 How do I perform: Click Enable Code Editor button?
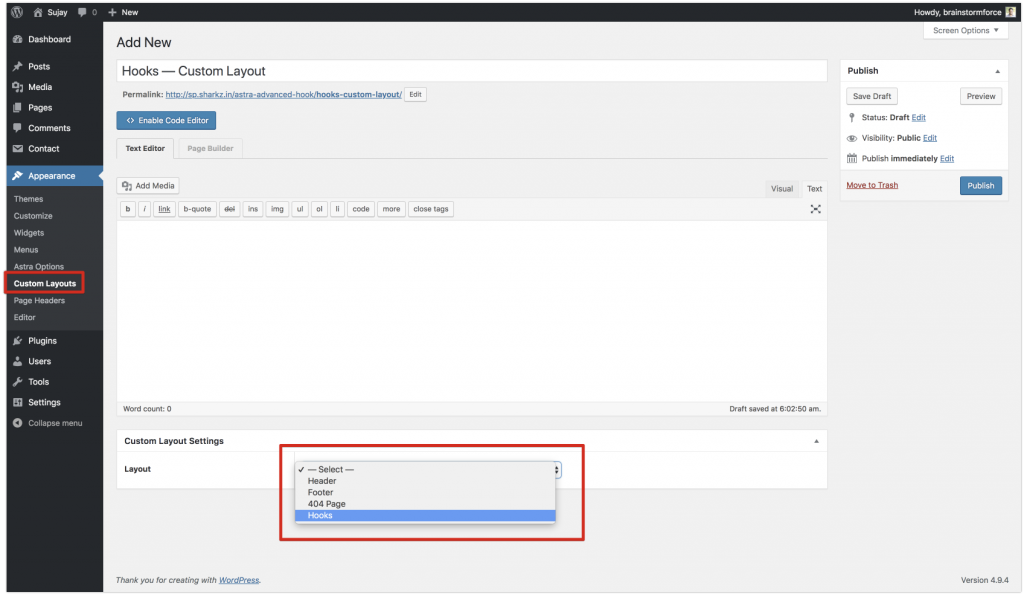(x=167, y=121)
